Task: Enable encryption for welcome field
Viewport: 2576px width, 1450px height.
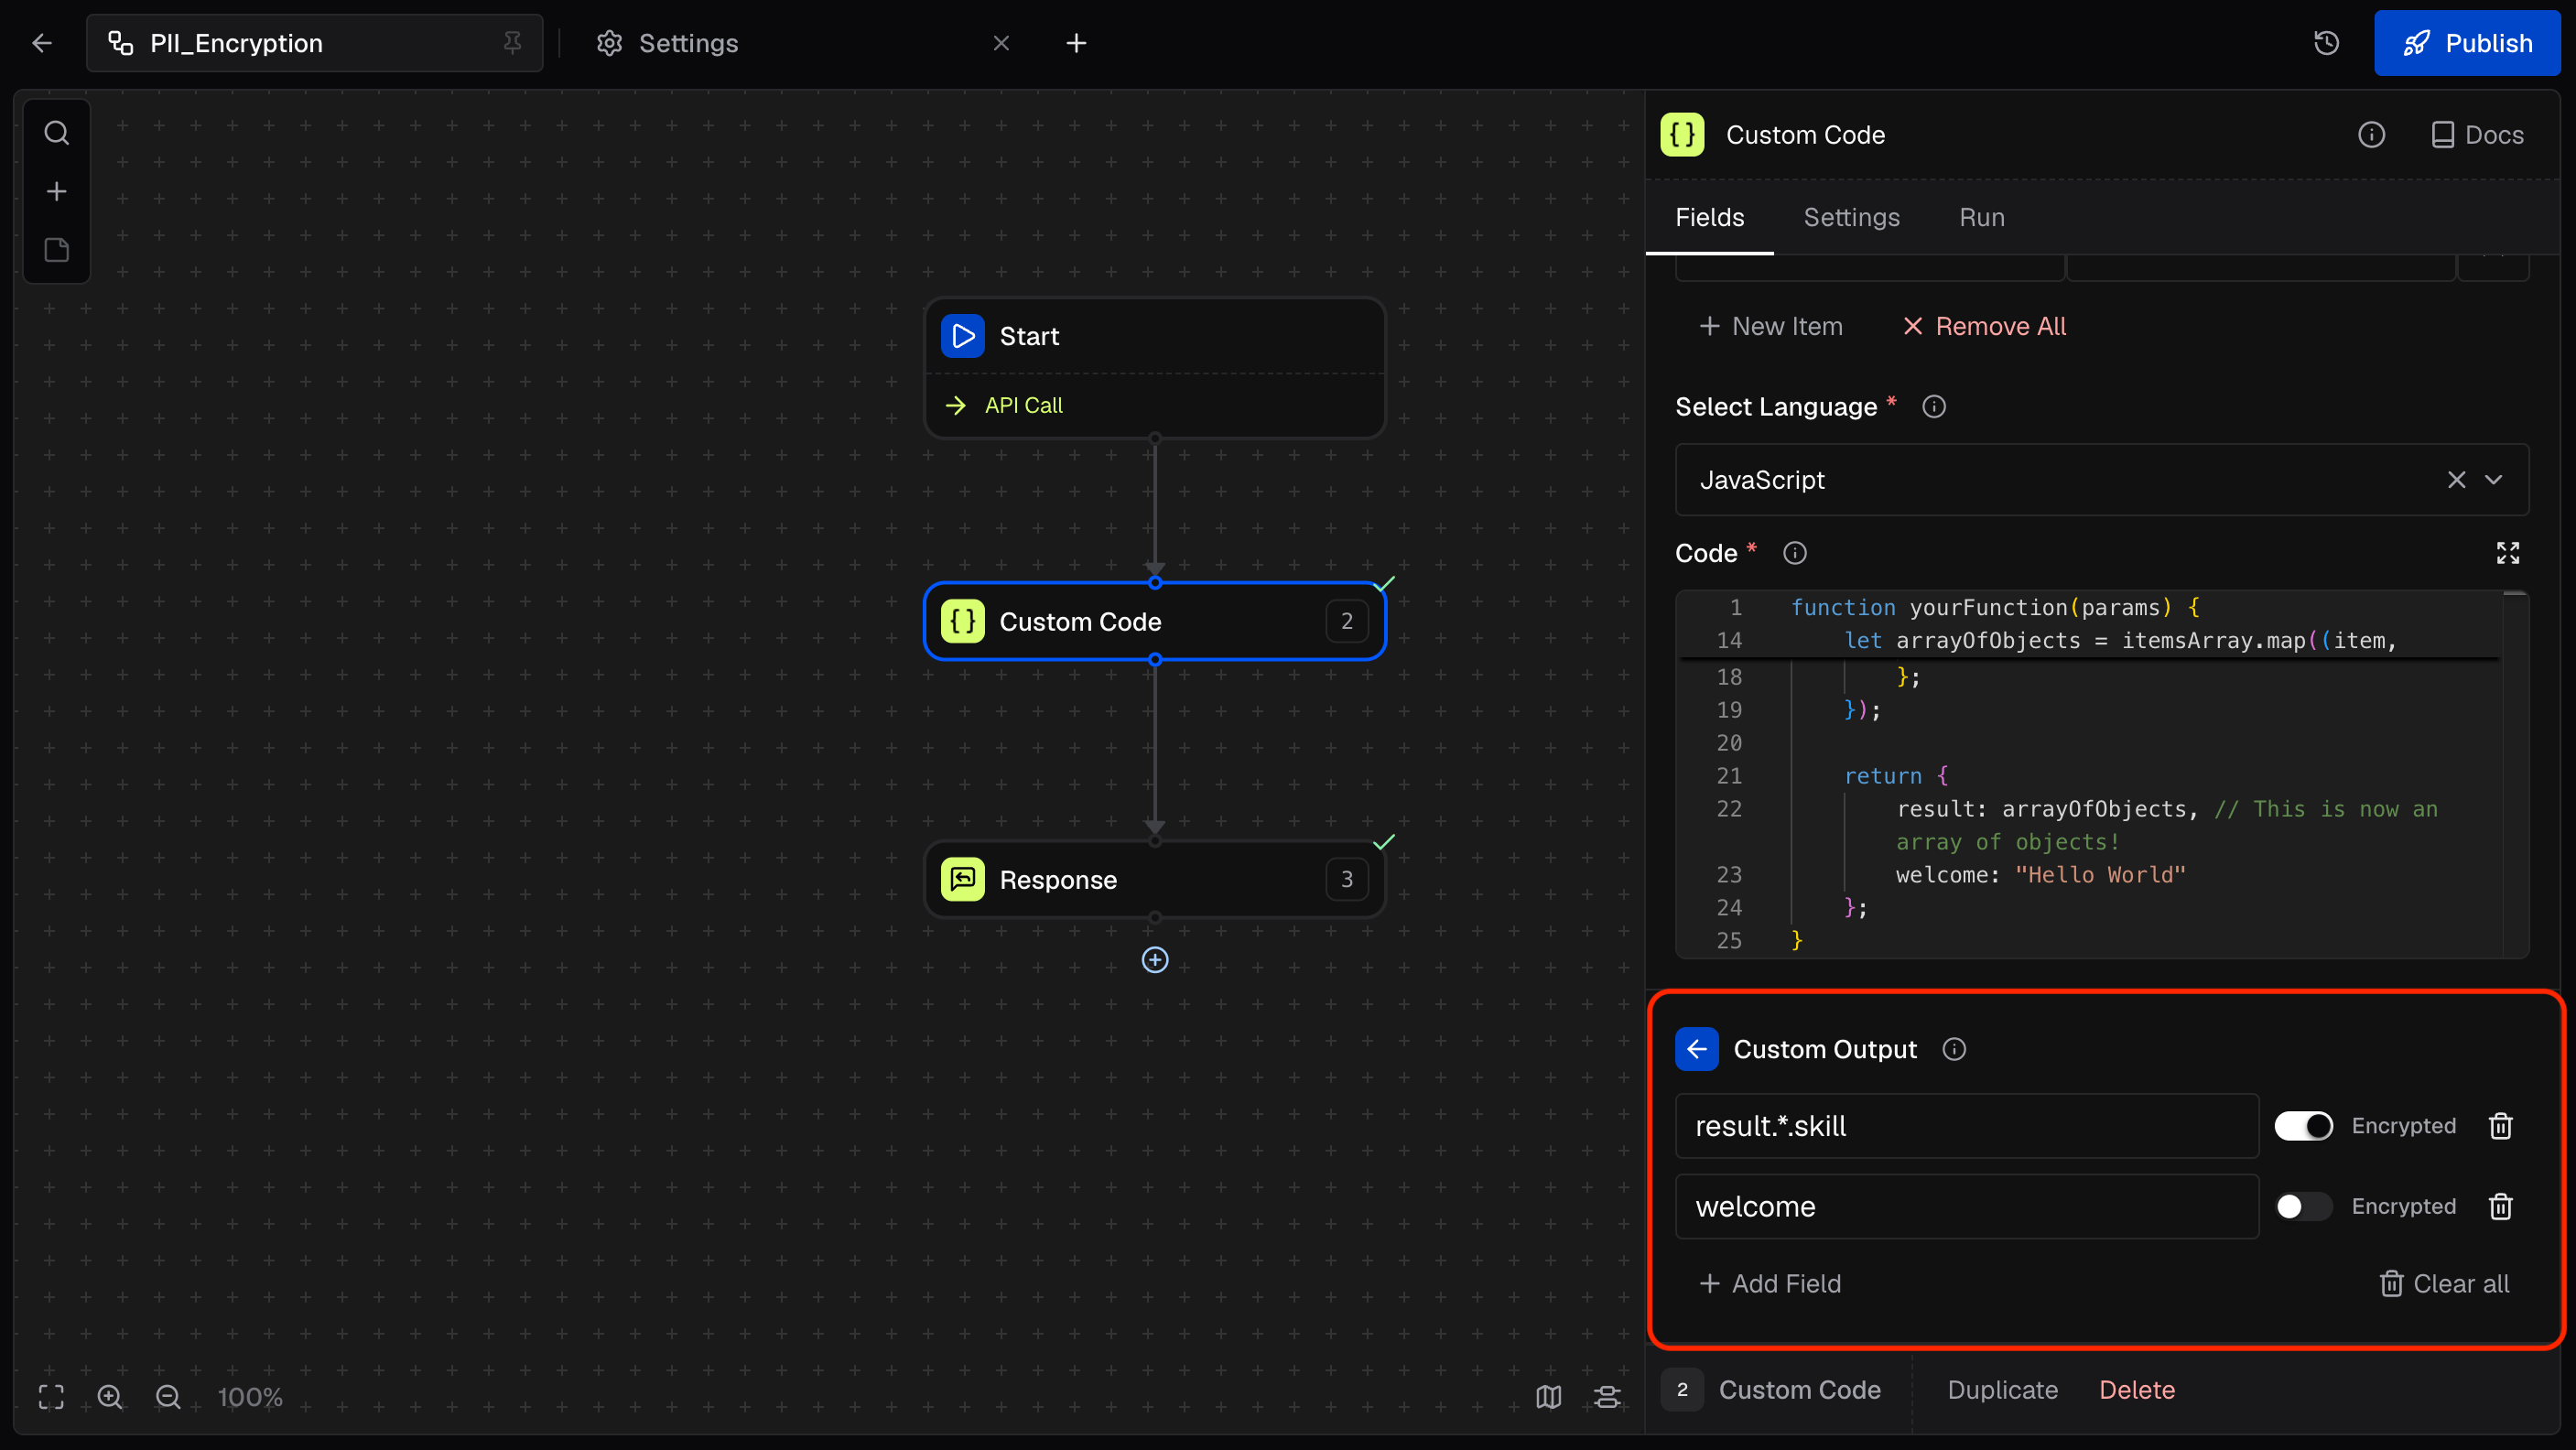Action: (x=2303, y=1206)
